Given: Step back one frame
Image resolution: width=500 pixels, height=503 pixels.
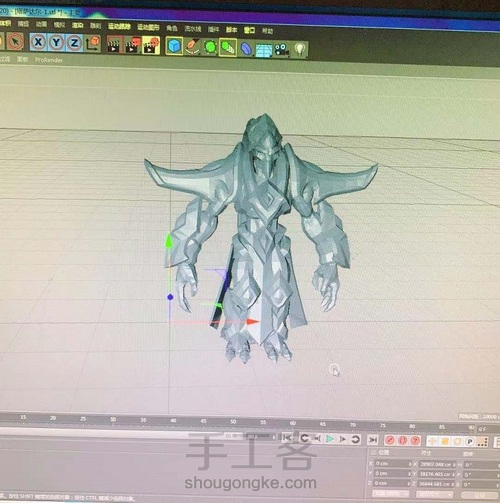Looking at the screenshot, I should click(x=317, y=439).
